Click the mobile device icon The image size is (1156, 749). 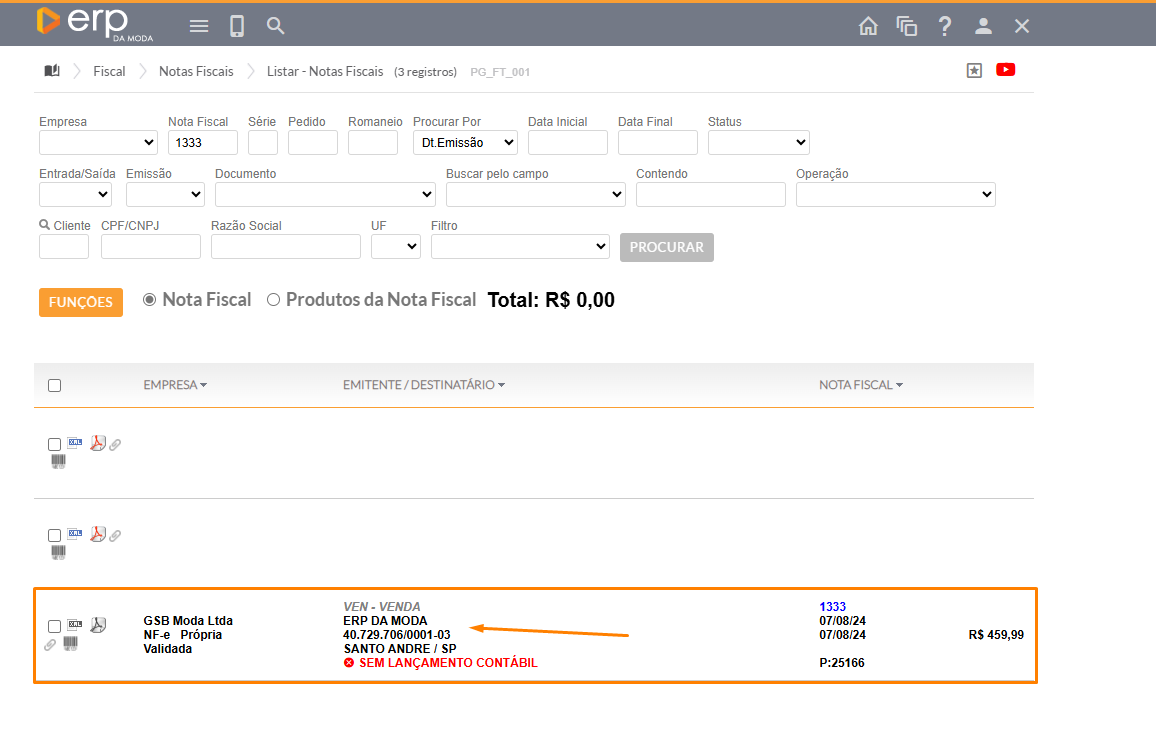point(237,26)
